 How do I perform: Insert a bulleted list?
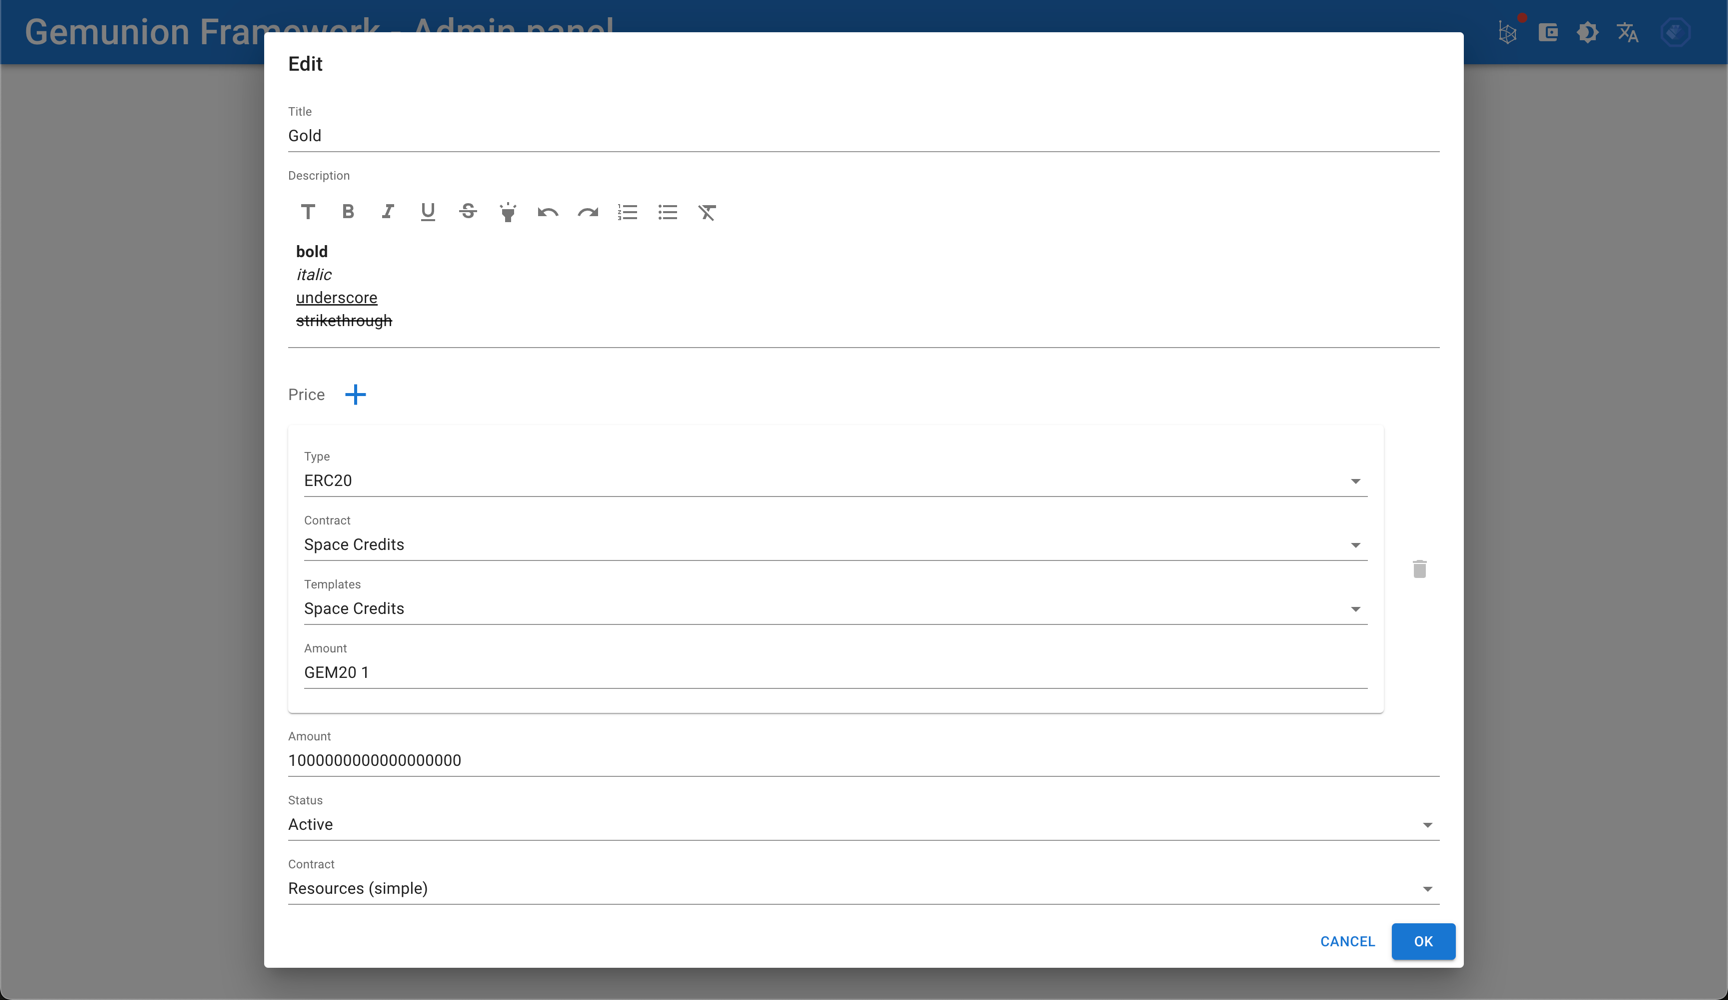(x=668, y=212)
